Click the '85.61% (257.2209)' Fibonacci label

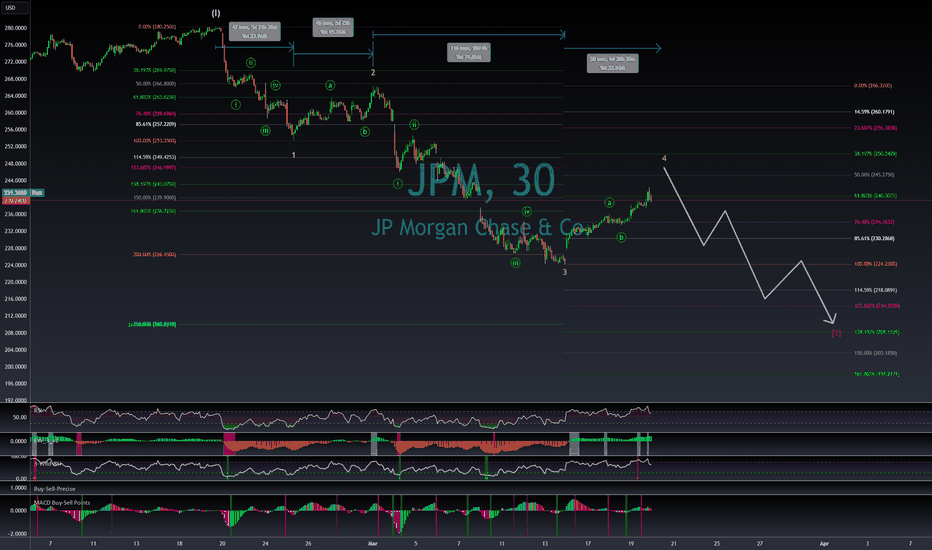(156, 124)
